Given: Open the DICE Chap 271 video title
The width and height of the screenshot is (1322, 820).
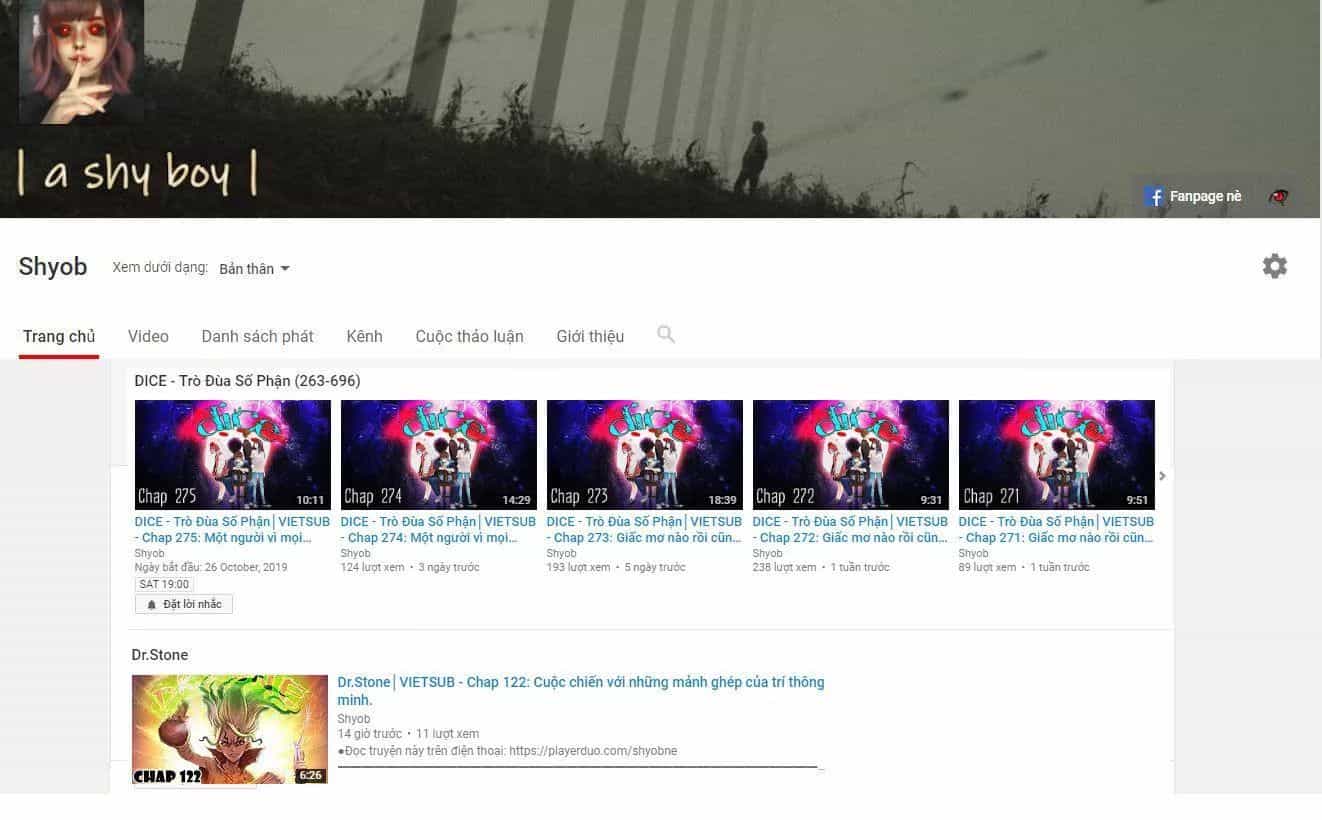Looking at the screenshot, I should pyautogui.click(x=1056, y=529).
